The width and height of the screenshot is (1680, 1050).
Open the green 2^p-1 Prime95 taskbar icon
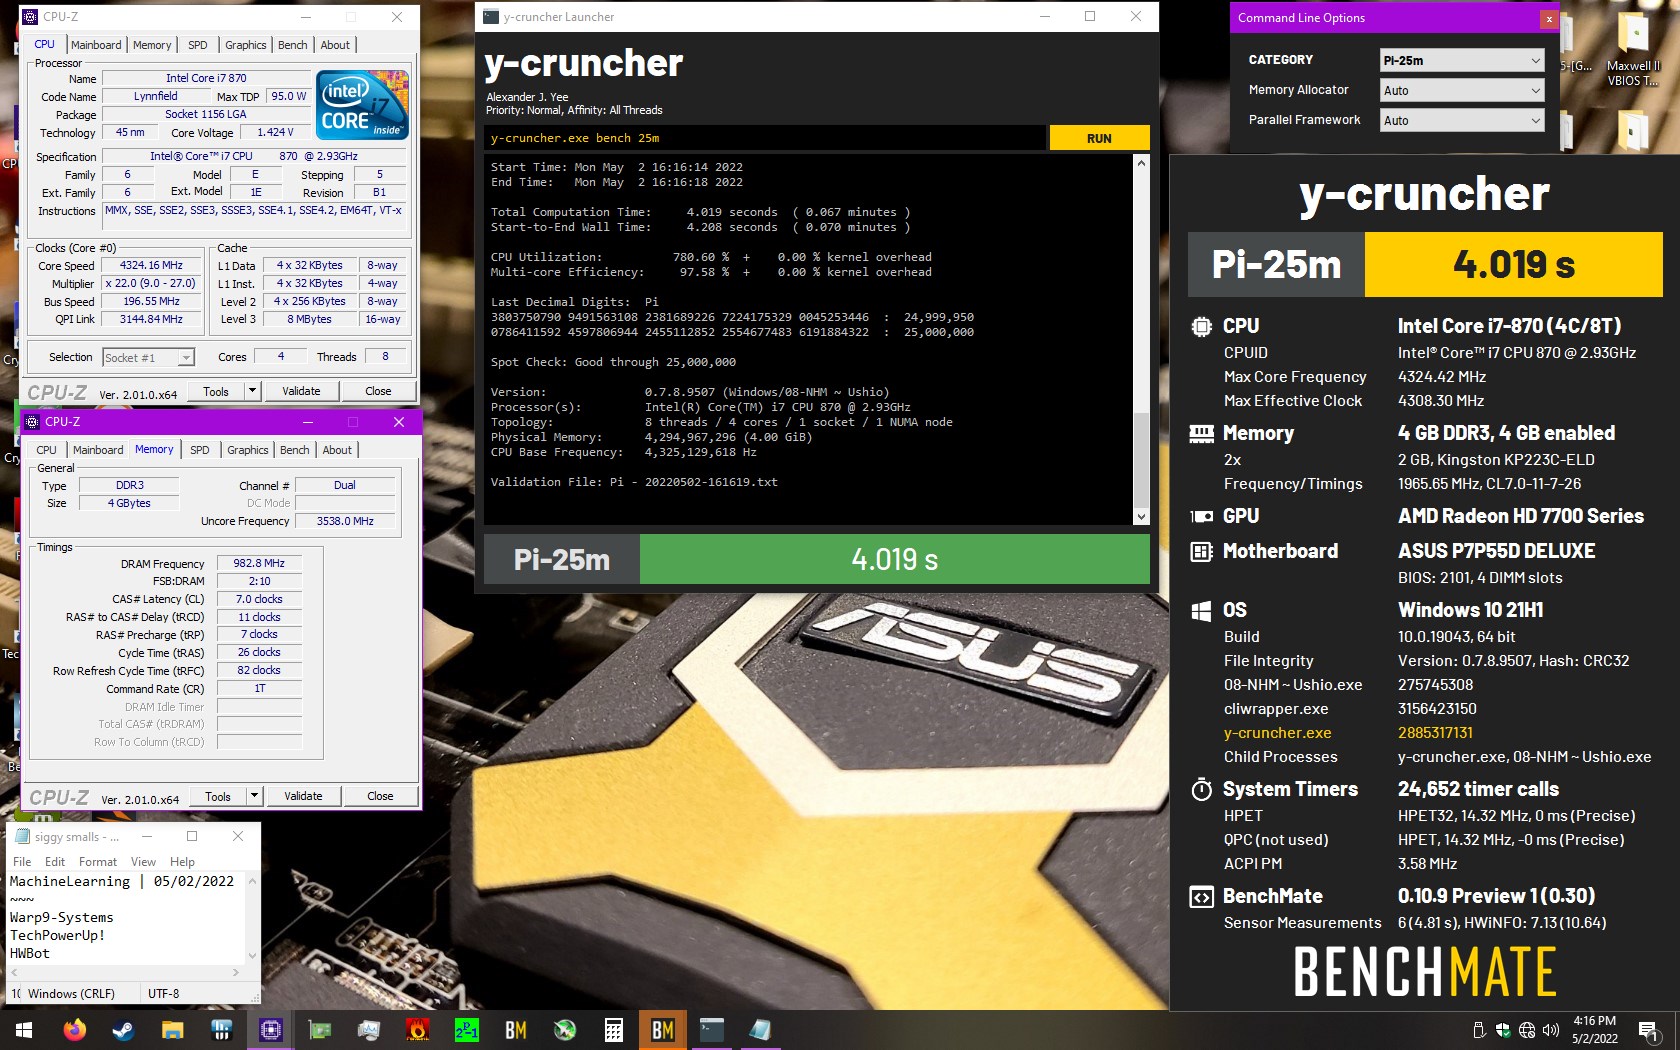(x=467, y=1030)
